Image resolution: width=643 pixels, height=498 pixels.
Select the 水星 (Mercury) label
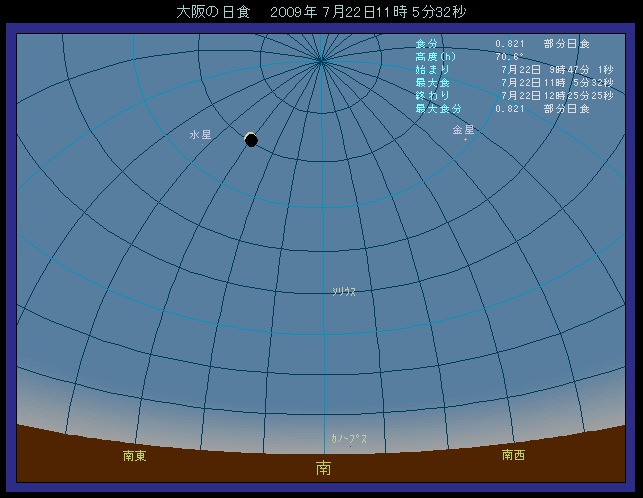coord(200,133)
